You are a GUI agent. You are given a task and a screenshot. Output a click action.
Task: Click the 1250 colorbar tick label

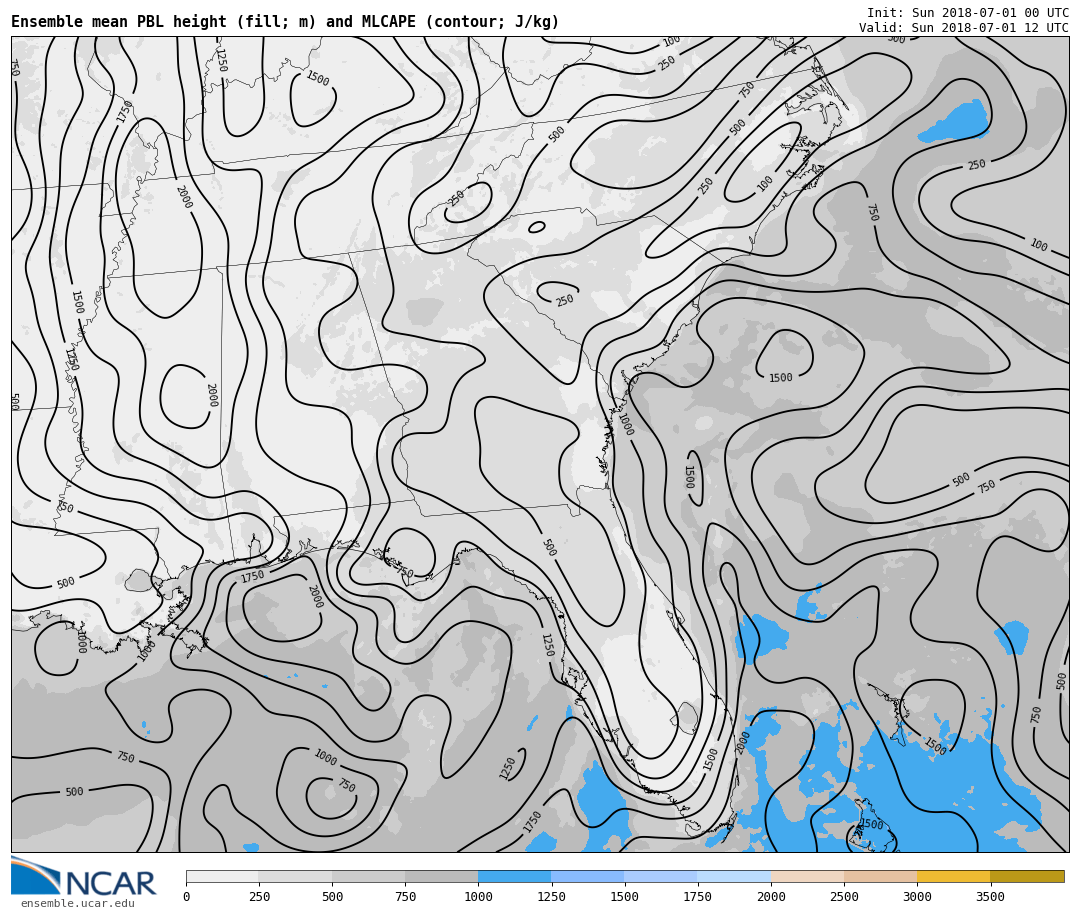pyautogui.click(x=551, y=897)
